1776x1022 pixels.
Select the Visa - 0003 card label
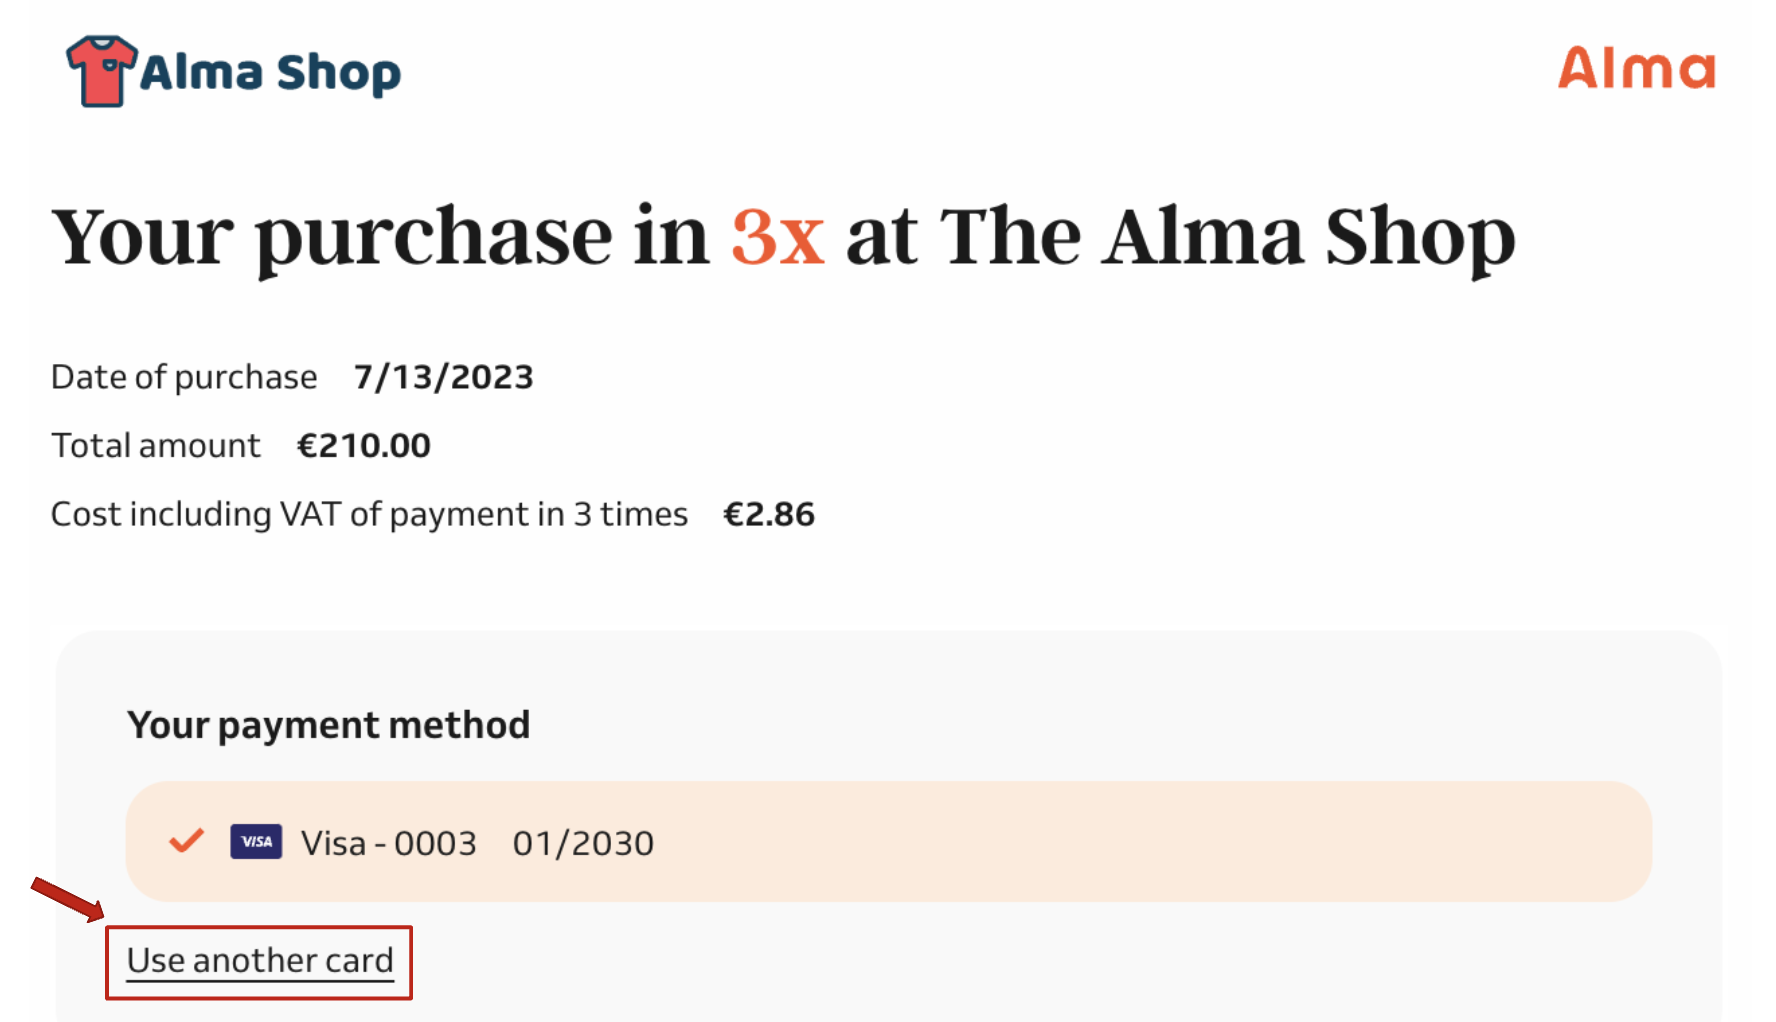389,843
